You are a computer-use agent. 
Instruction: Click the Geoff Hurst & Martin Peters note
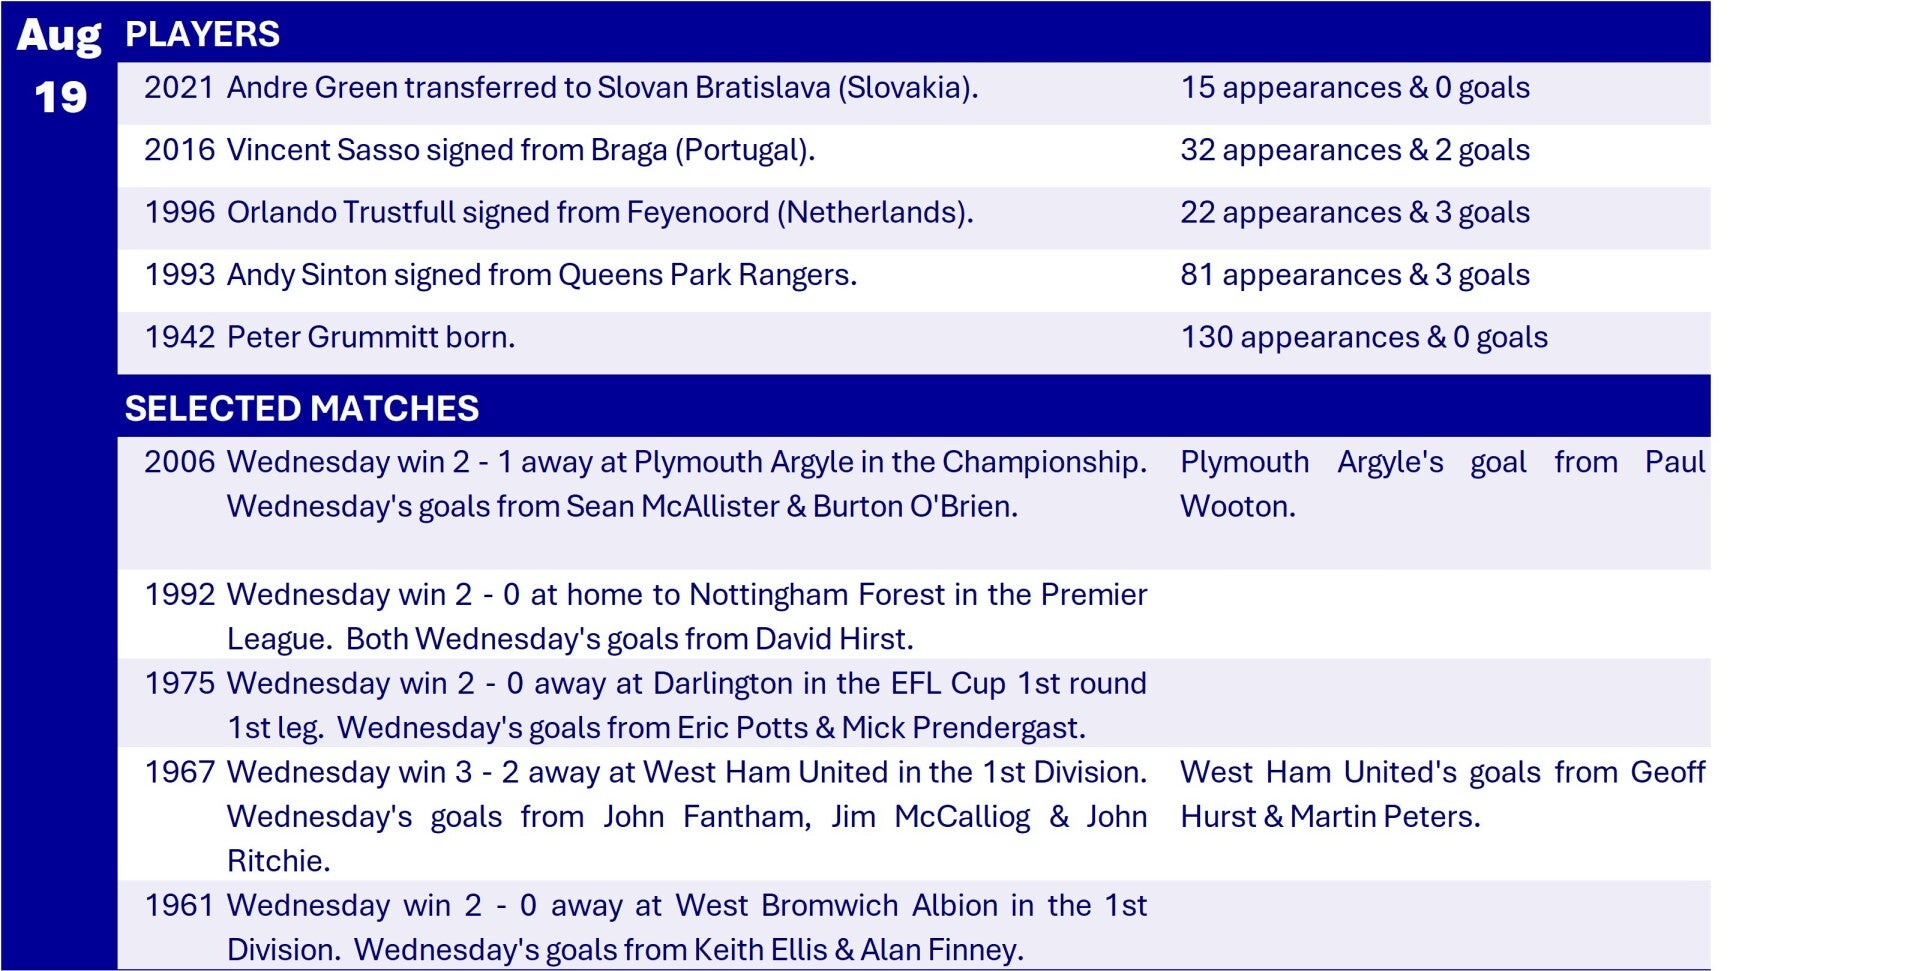point(1441,794)
